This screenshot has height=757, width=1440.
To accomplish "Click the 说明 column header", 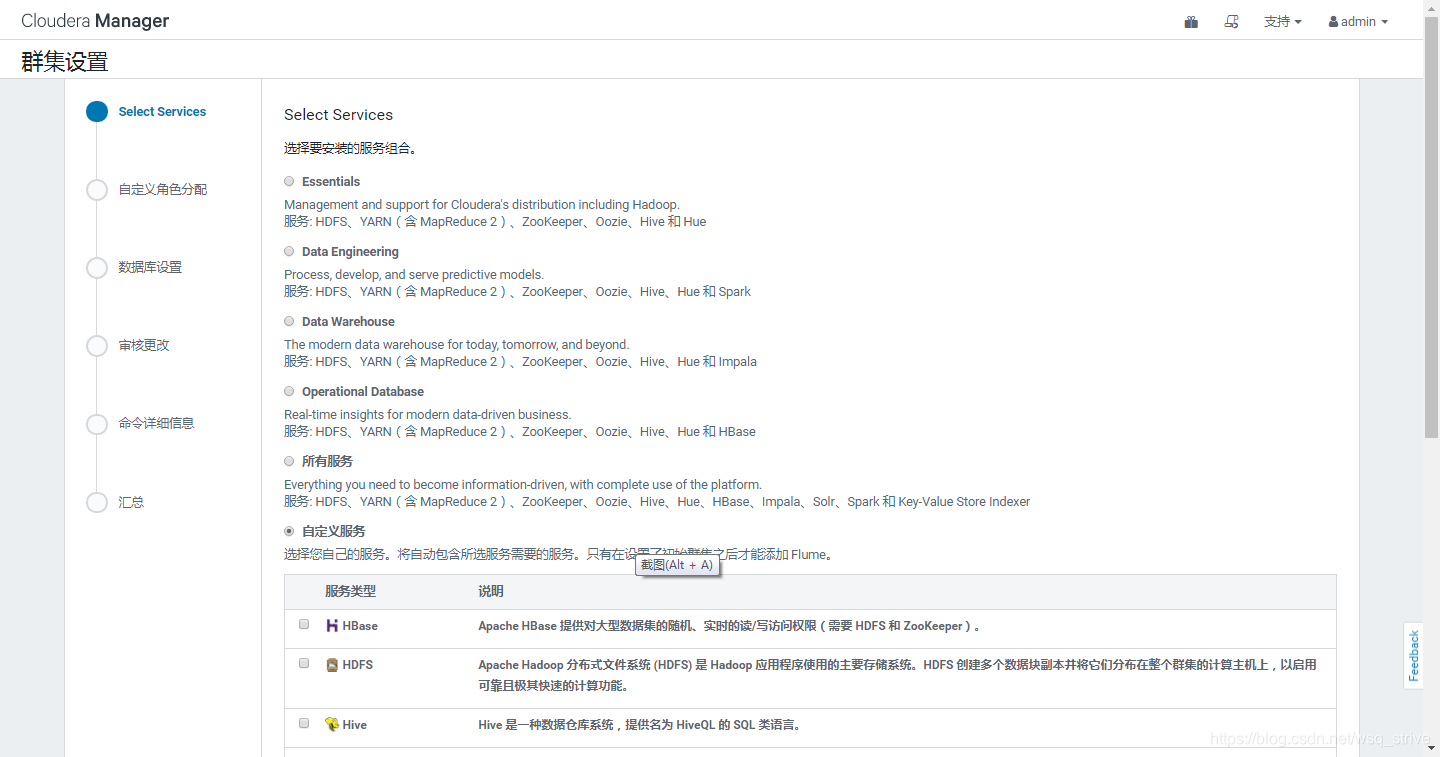I will coord(491,592).
